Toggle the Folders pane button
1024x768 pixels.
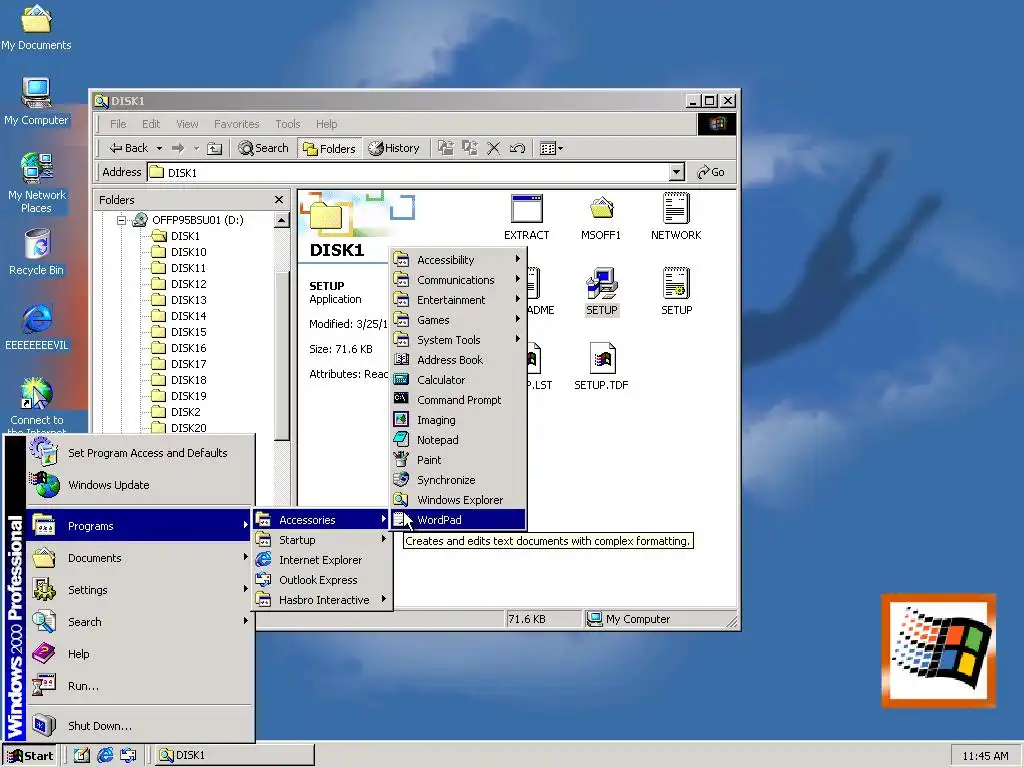point(329,148)
